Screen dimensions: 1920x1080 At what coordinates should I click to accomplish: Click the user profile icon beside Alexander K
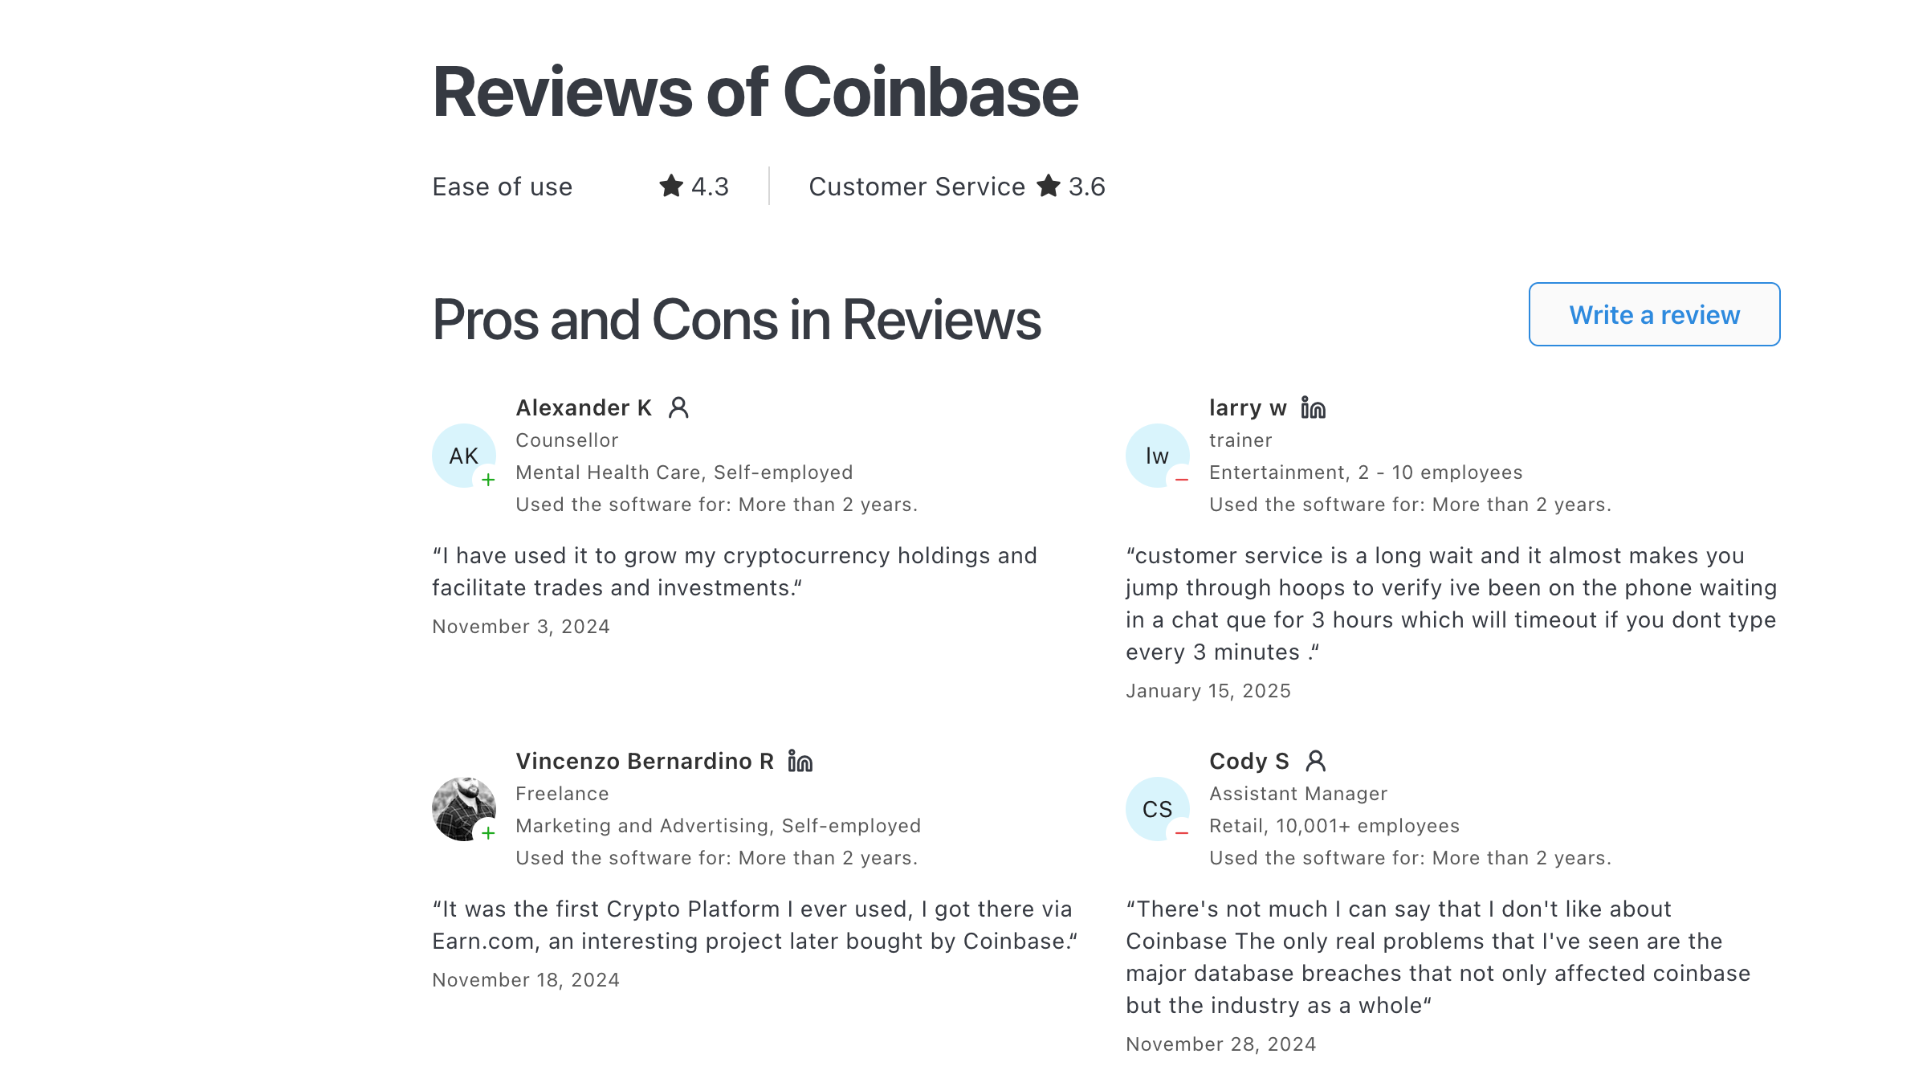pyautogui.click(x=679, y=408)
